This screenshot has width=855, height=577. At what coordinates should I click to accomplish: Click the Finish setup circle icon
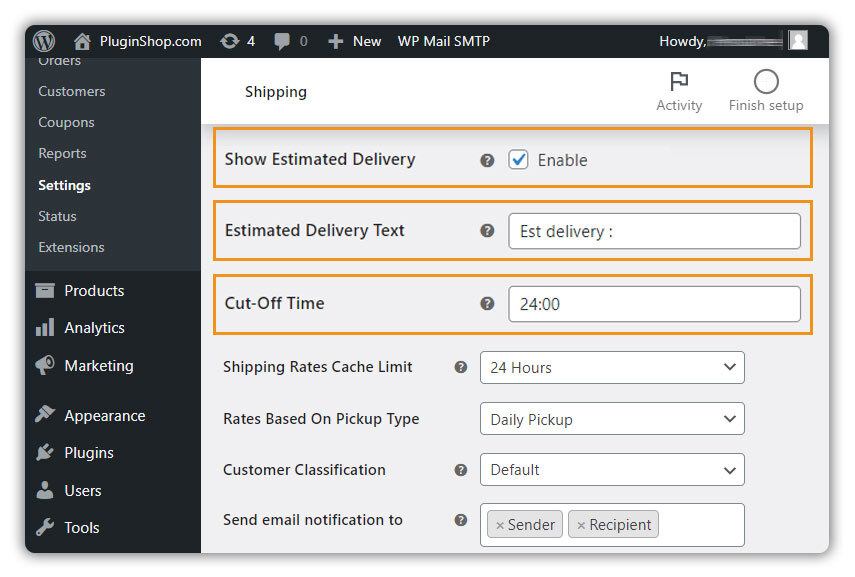[x=766, y=82]
